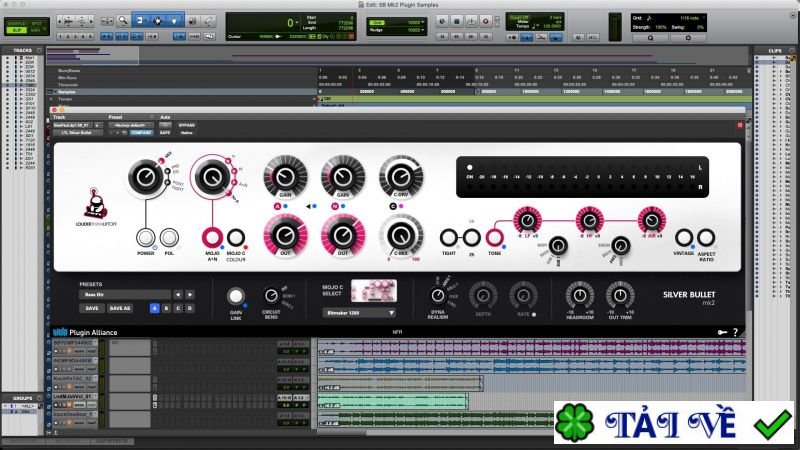Screen dimensions: 800x450
Task: Toggle the POWER button on the plugin
Action: pyautogui.click(x=146, y=238)
